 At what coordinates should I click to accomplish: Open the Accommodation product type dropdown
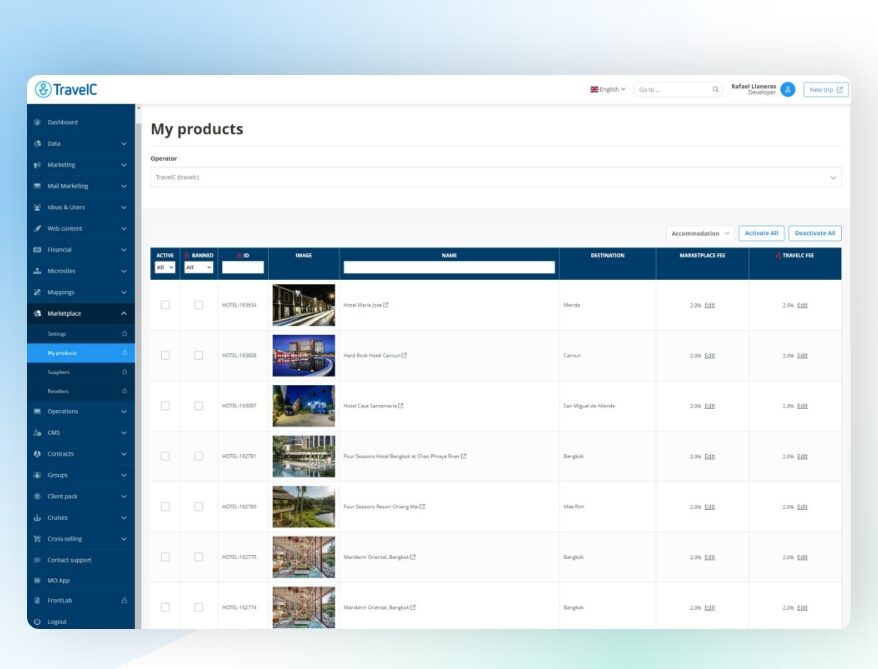pos(700,233)
